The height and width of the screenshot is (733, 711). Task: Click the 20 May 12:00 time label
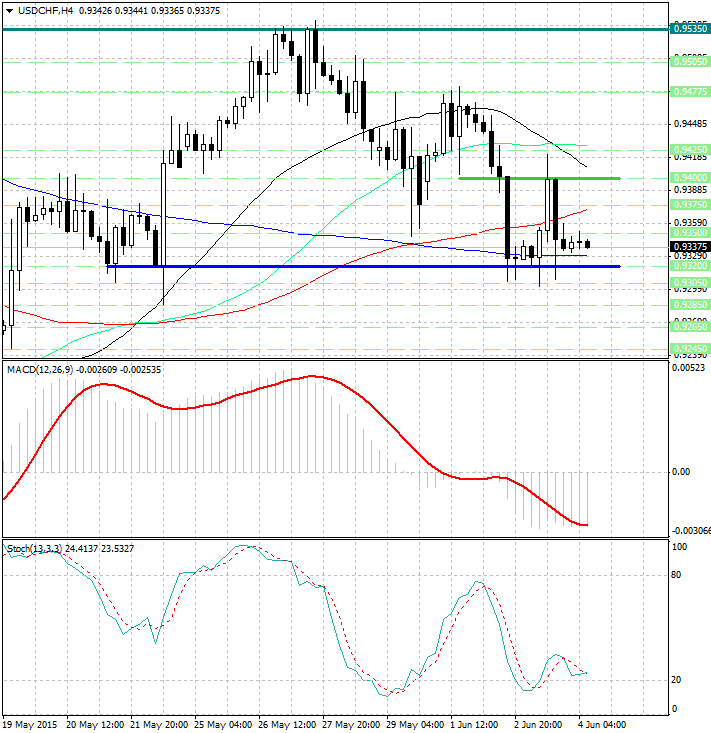coord(95,725)
